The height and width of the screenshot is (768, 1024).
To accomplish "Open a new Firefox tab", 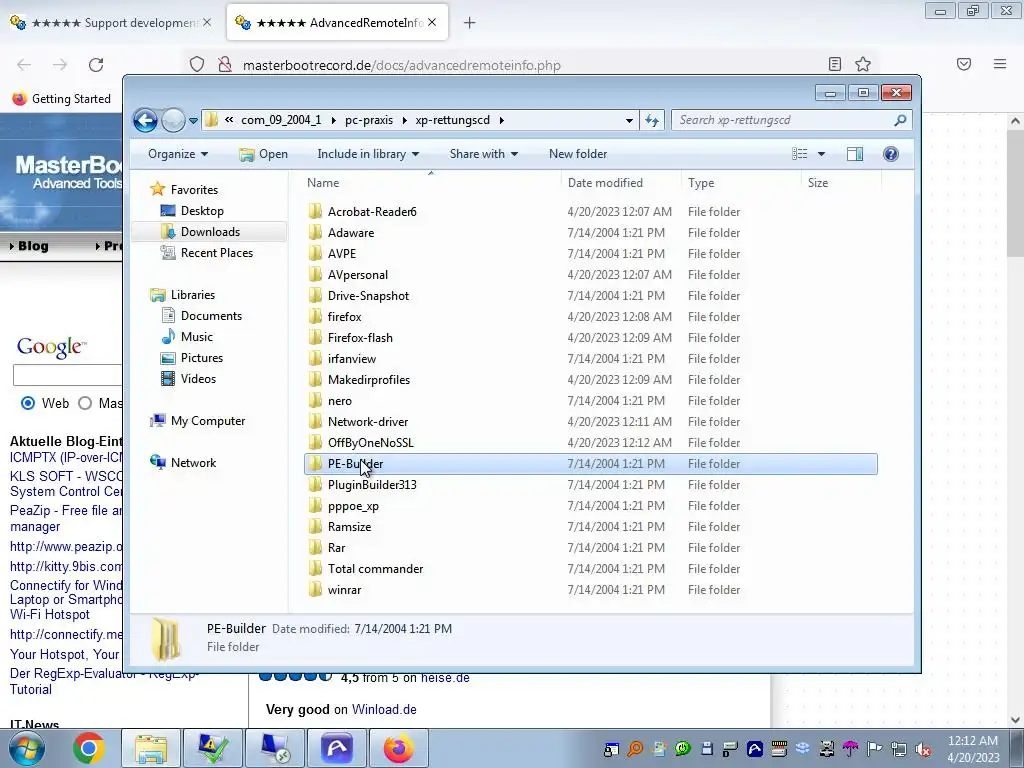I will (x=470, y=23).
